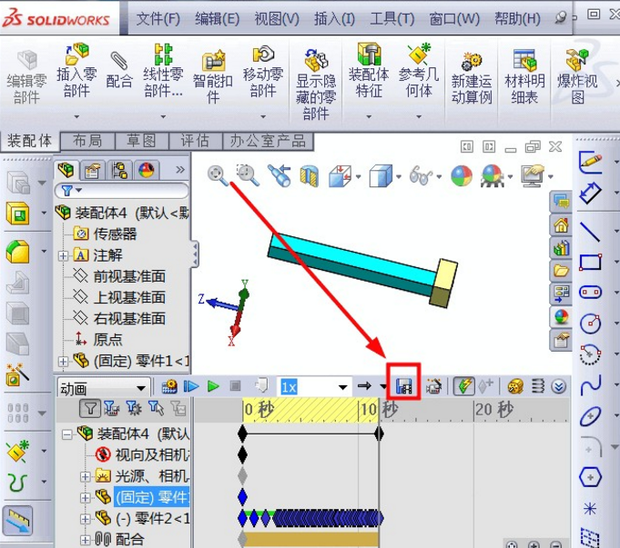Expand more feature manager tabs chevron
Screen dimensions: 620x548
point(180,170)
